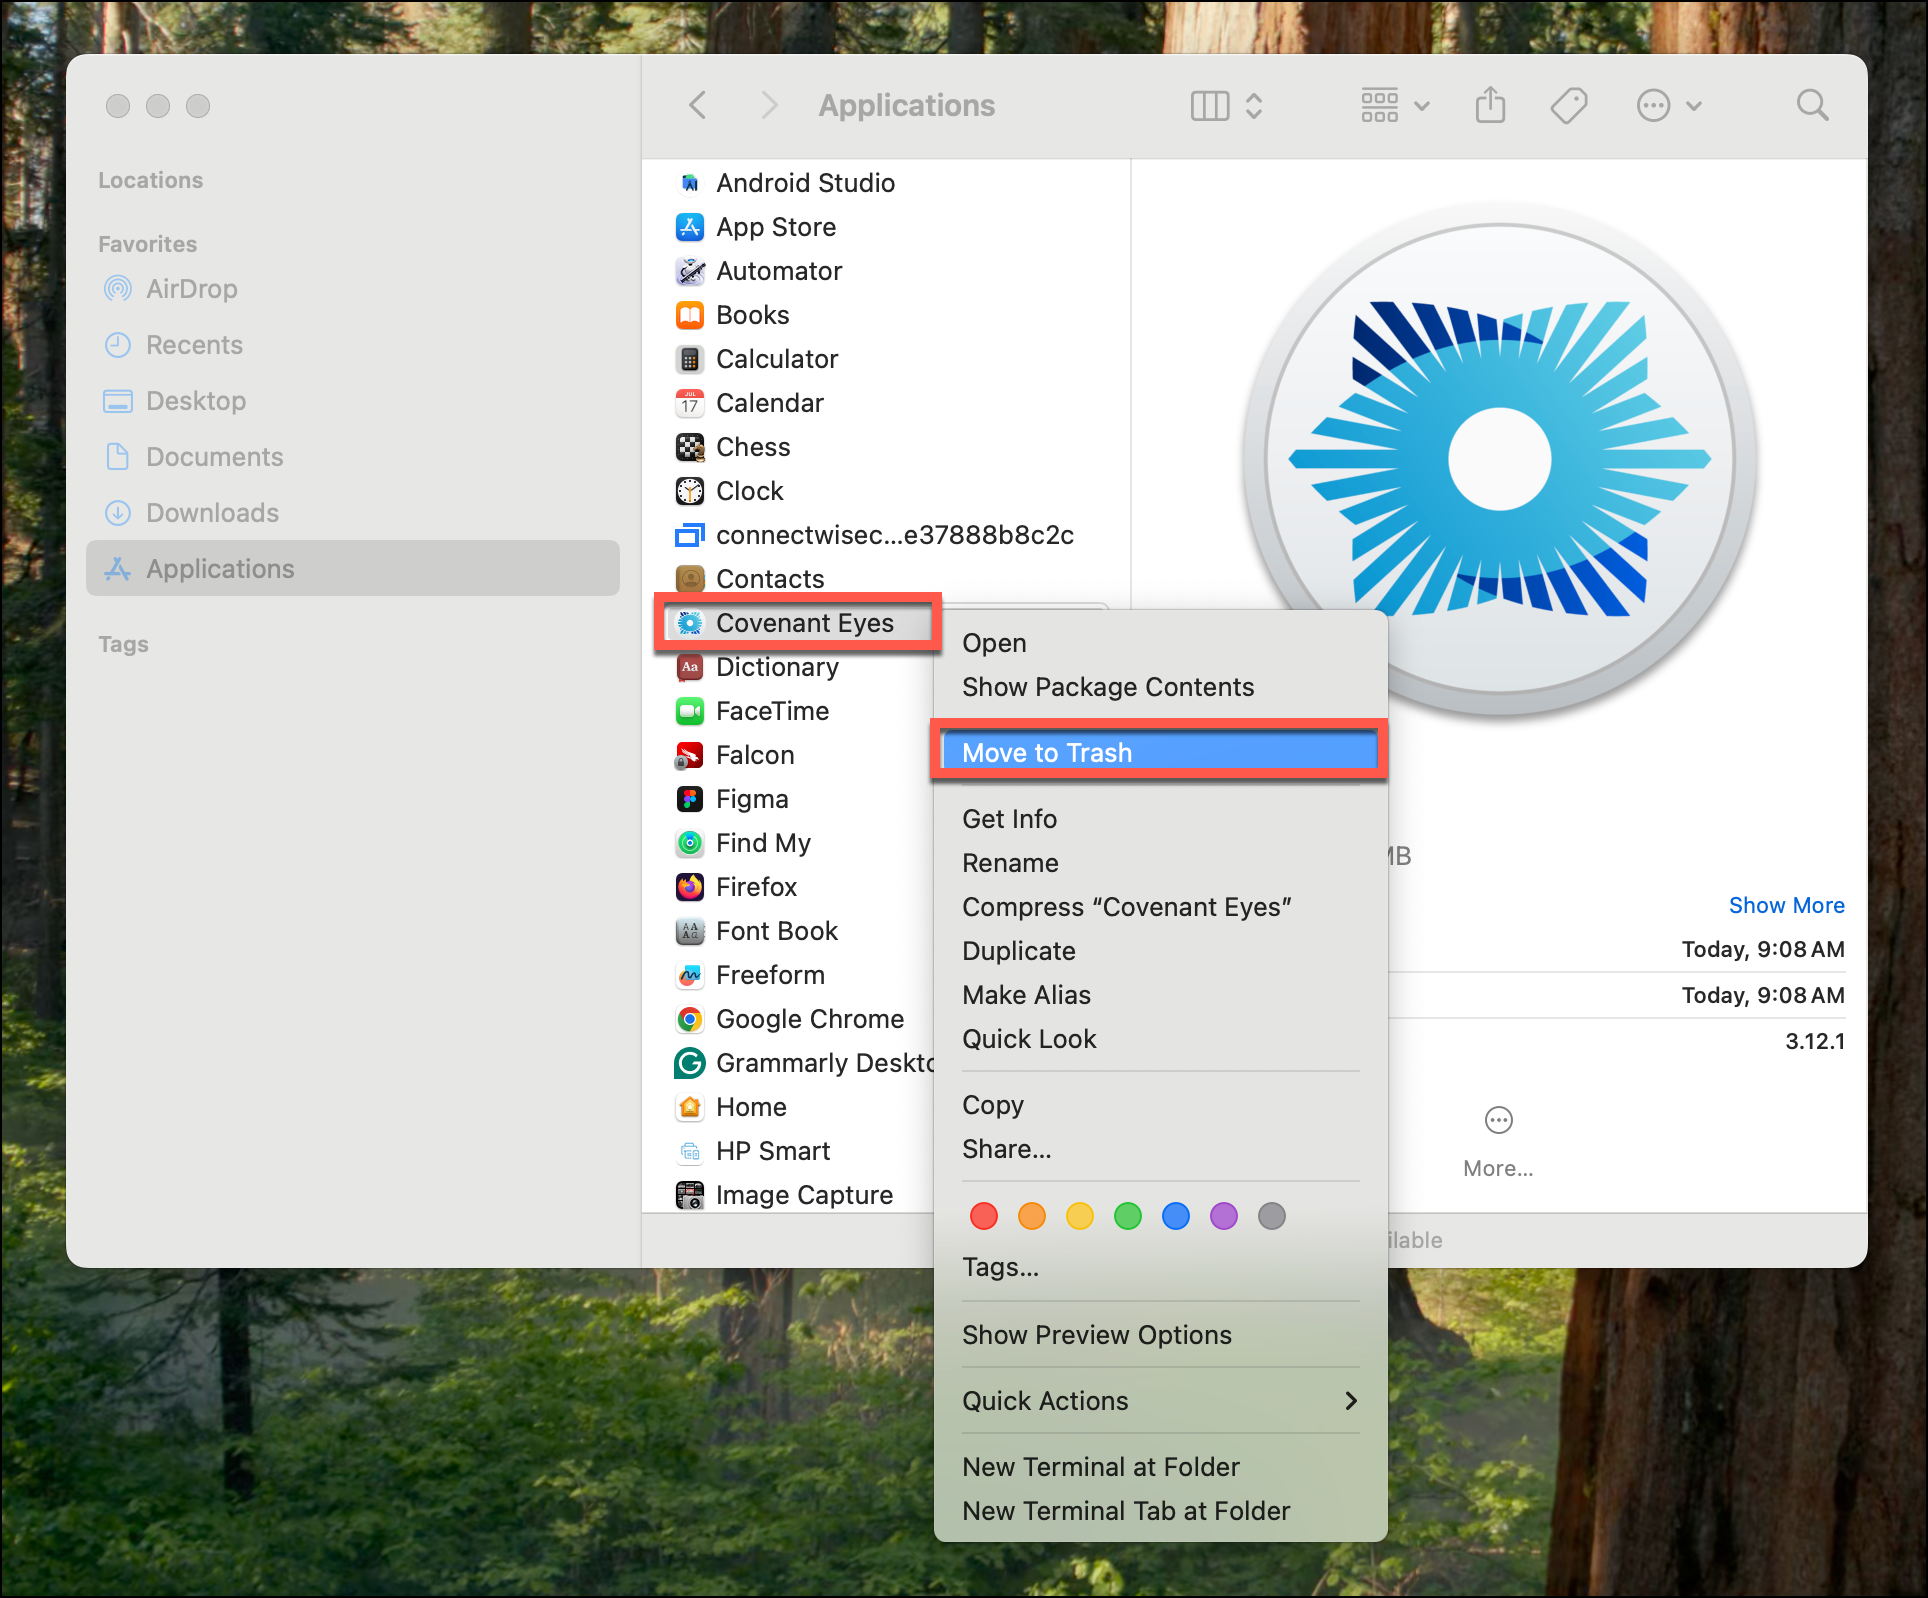Select the Figma app icon
Image resolution: width=1928 pixels, height=1598 pixels.
point(690,799)
